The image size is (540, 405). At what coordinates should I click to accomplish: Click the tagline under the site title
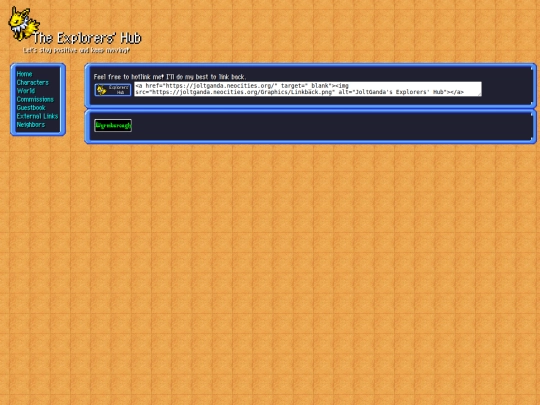point(76,50)
